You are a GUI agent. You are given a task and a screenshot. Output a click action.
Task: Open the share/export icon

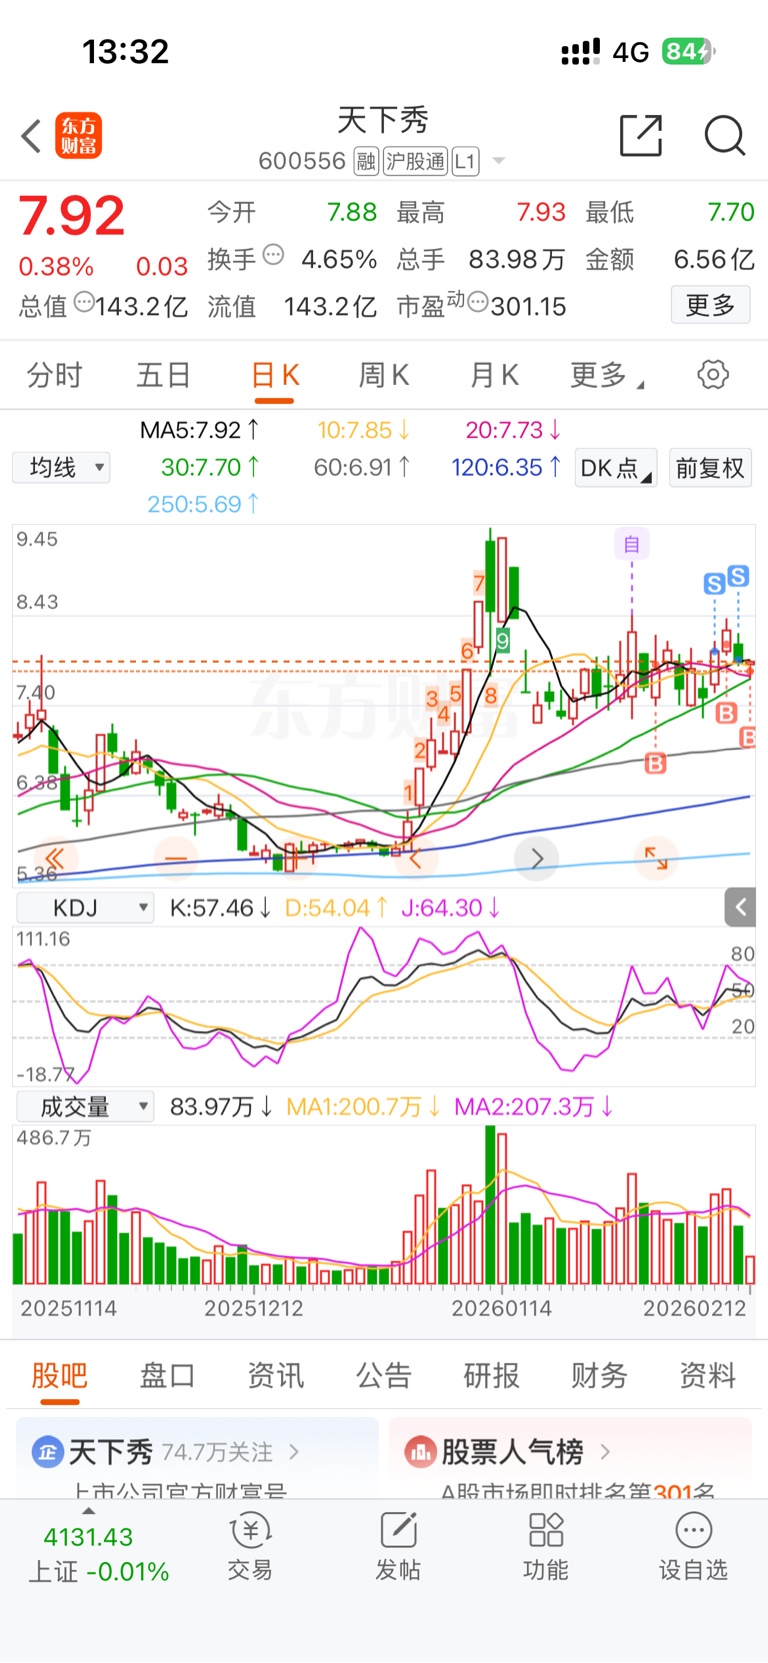641,135
